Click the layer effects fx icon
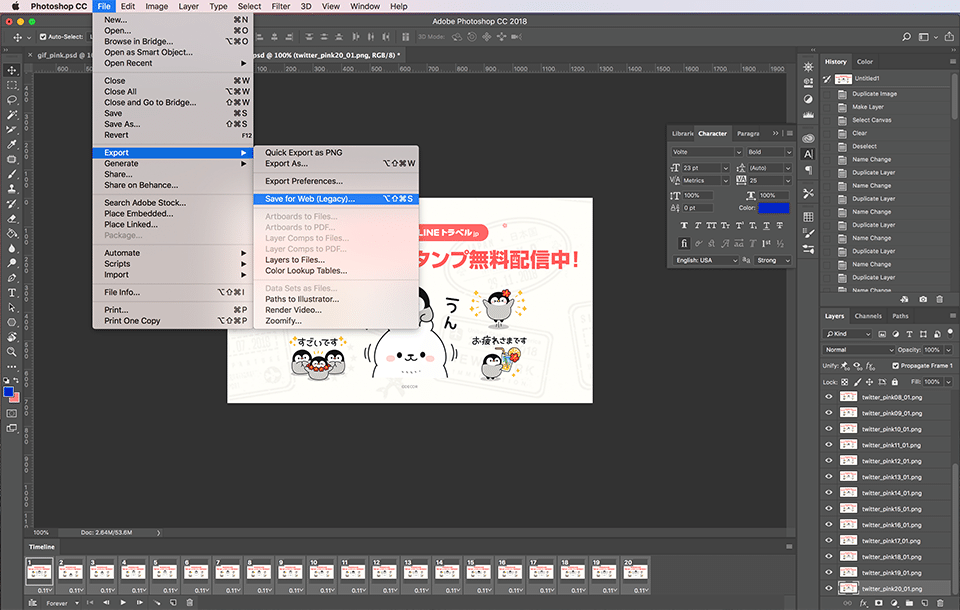The image size is (960, 610). [x=863, y=603]
